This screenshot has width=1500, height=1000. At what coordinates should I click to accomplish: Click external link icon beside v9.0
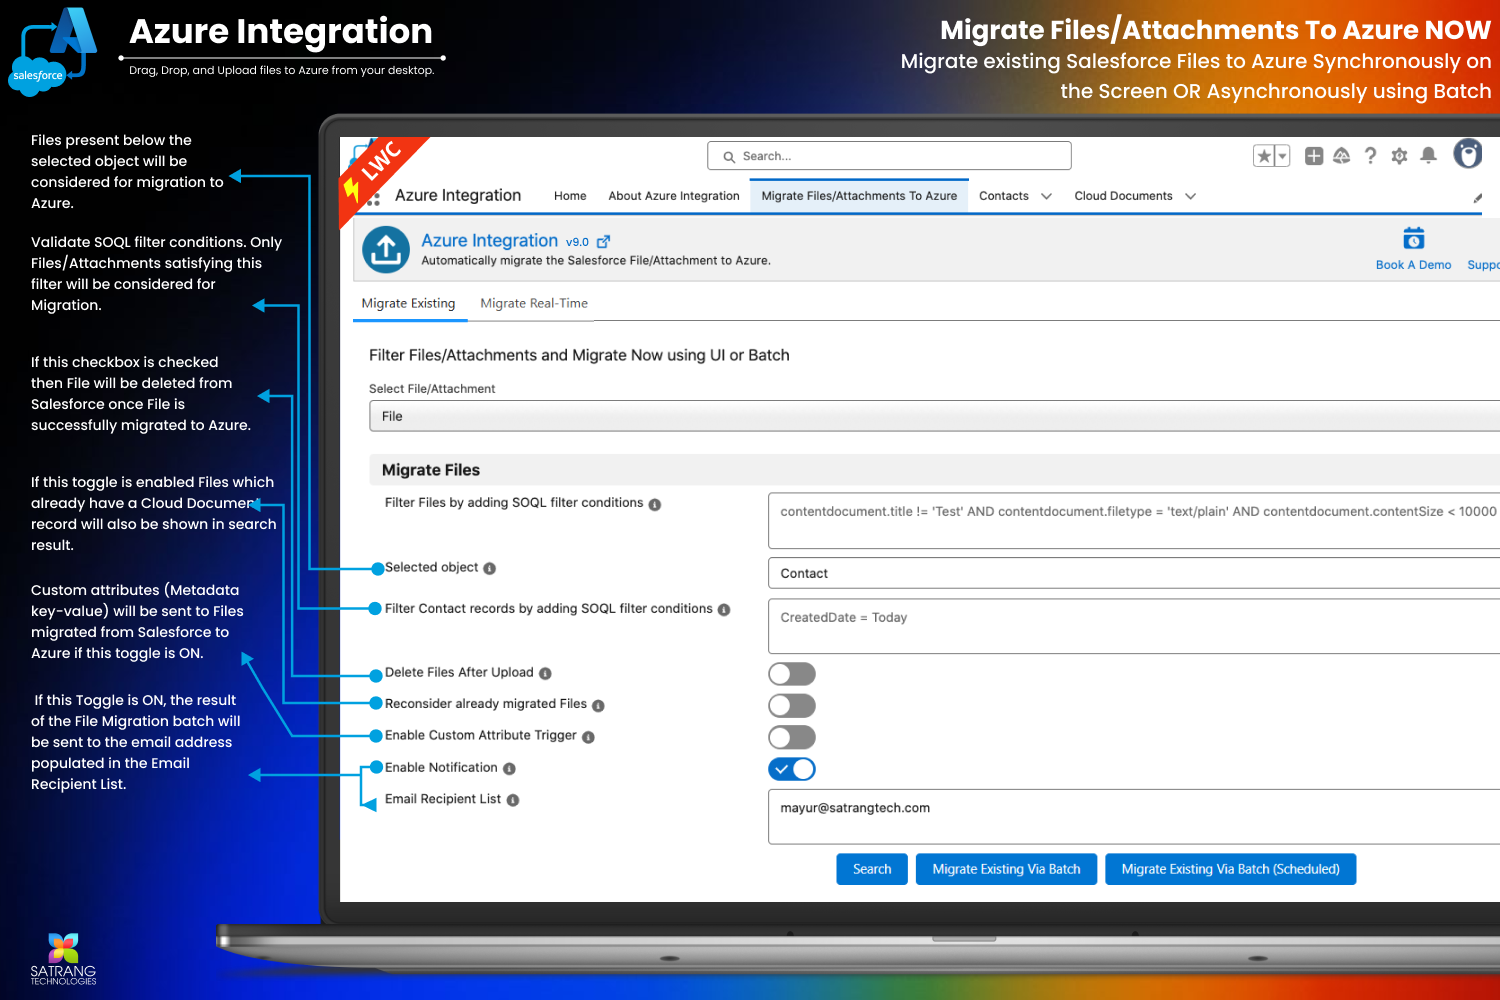(603, 242)
